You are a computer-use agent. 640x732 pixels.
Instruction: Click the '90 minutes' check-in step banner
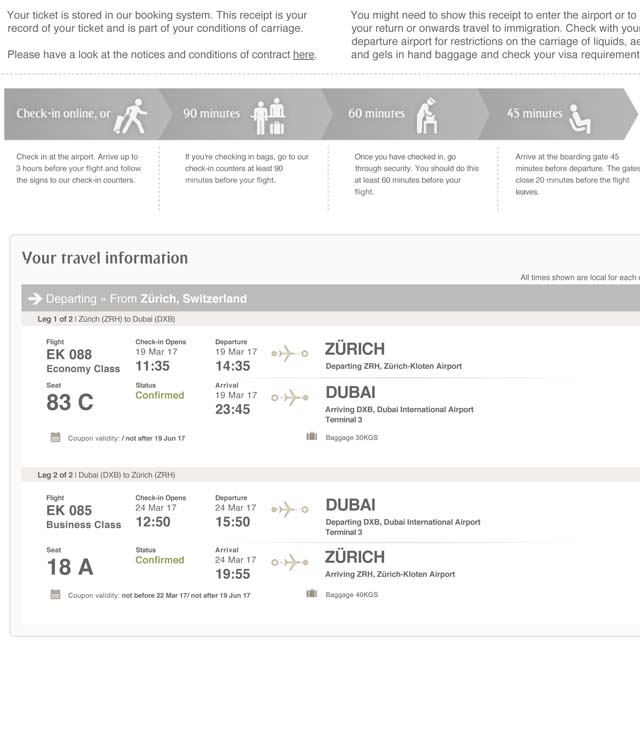click(x=243, y=114)
